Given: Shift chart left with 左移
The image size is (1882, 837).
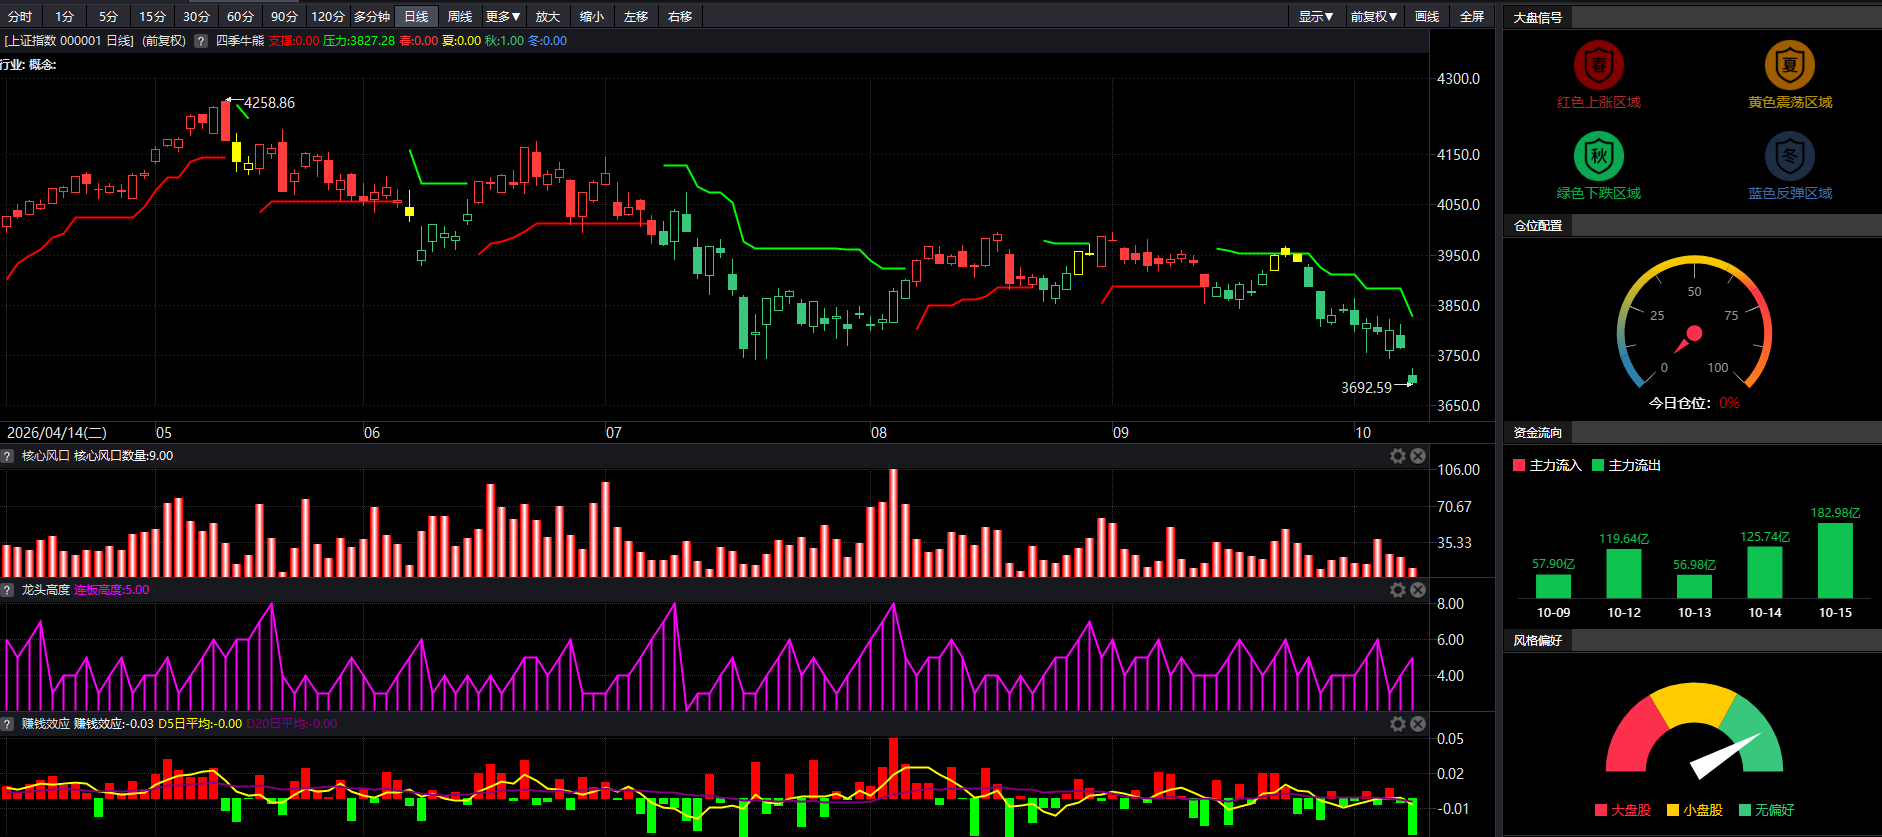Looking at the screenshot, I should (636, 16).
